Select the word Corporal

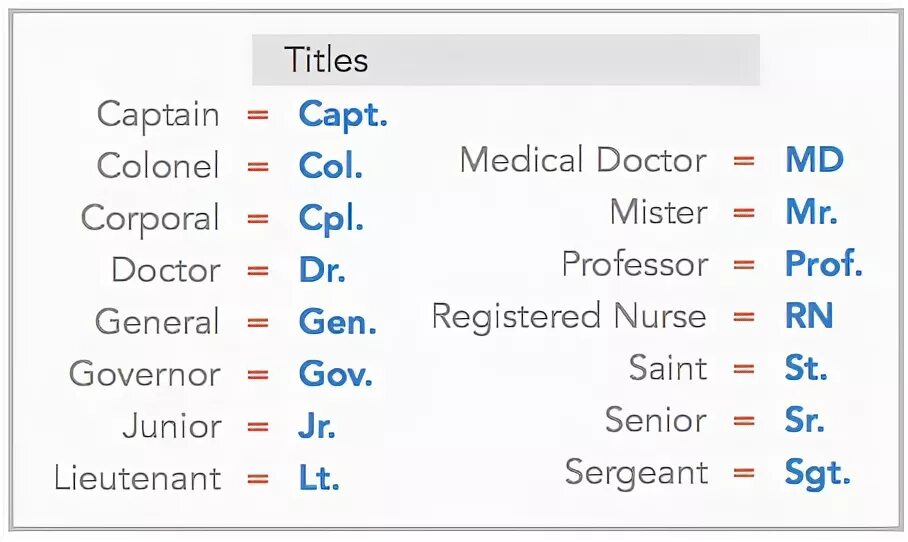click(150, 218)
